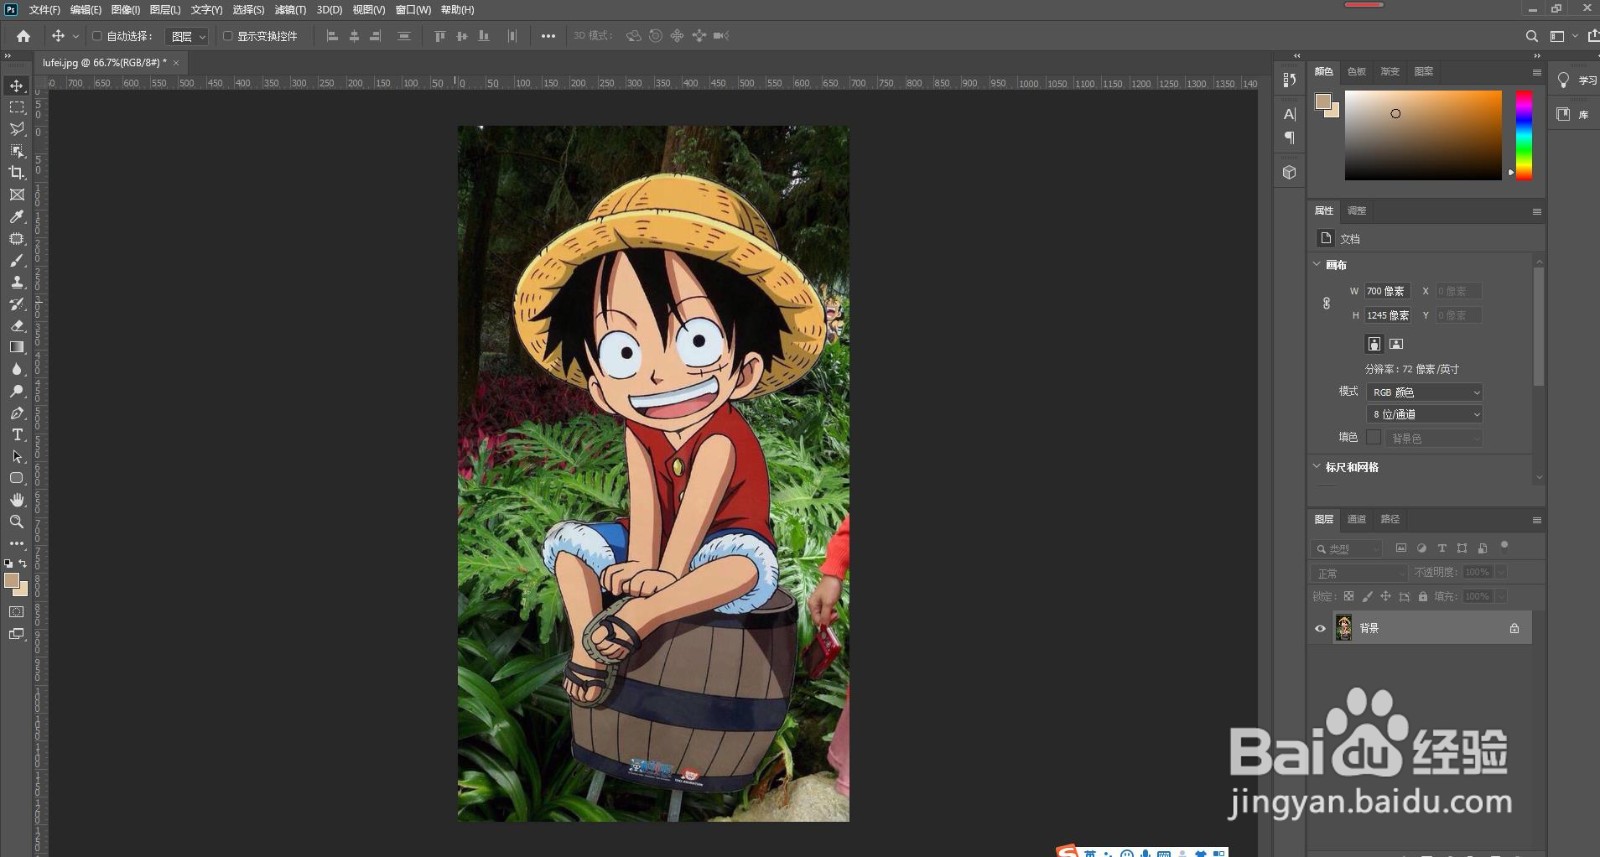Viewport: 1600px width, 857px height.
Task: Open the 正常 blend mode dropdown
Action: pos(1358,573)
